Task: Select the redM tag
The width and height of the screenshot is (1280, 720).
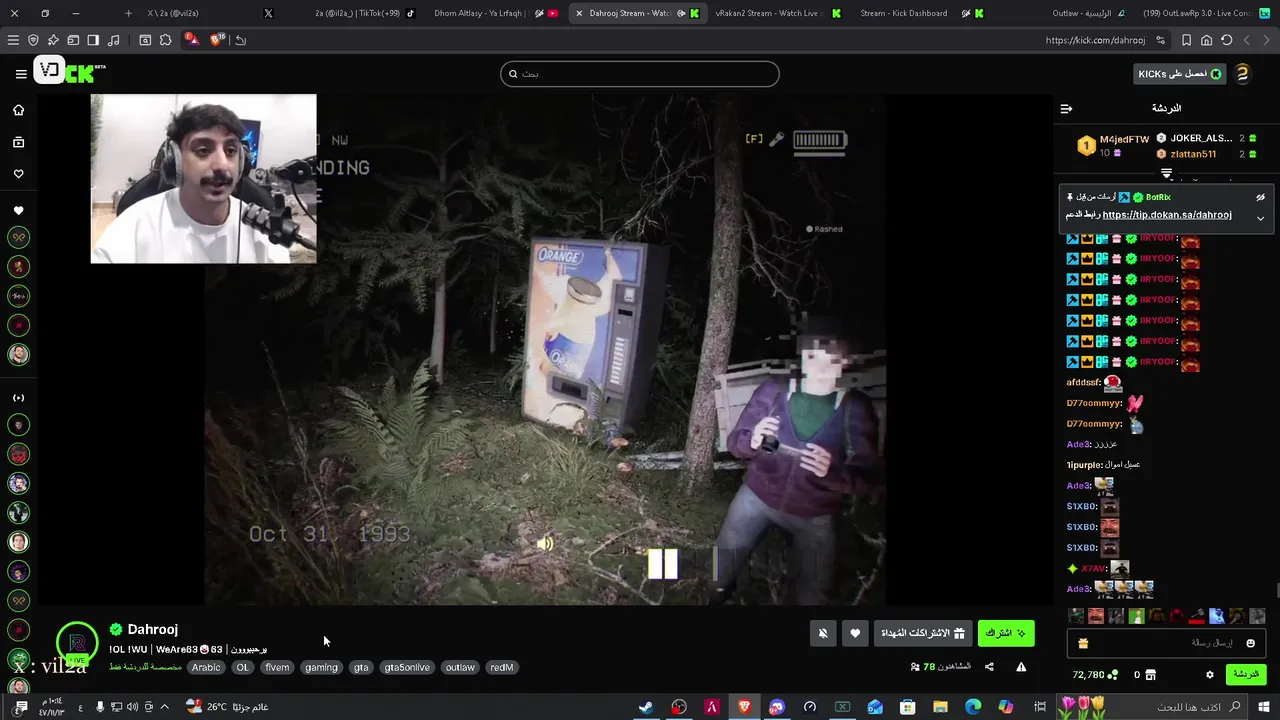Action: pos(502,667)
